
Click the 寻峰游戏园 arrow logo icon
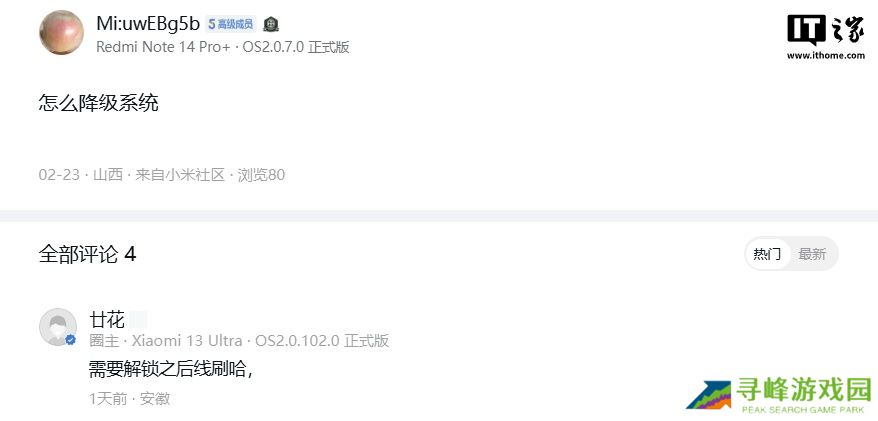coord(708,395)
